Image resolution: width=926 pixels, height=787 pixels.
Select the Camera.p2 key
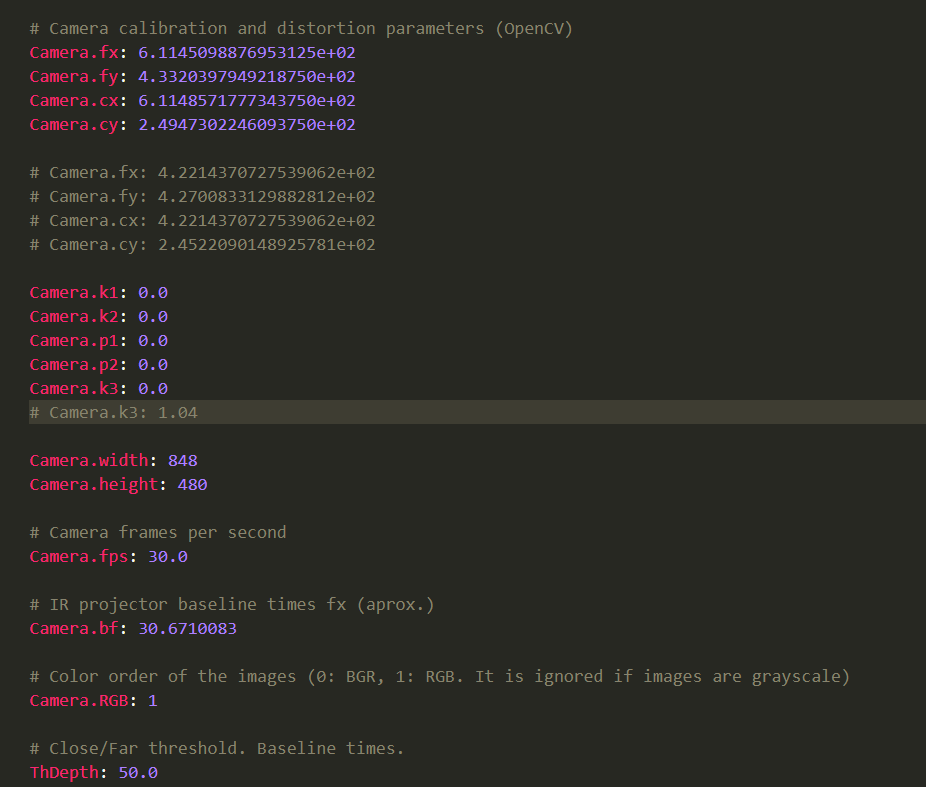(x=74, y=365)
